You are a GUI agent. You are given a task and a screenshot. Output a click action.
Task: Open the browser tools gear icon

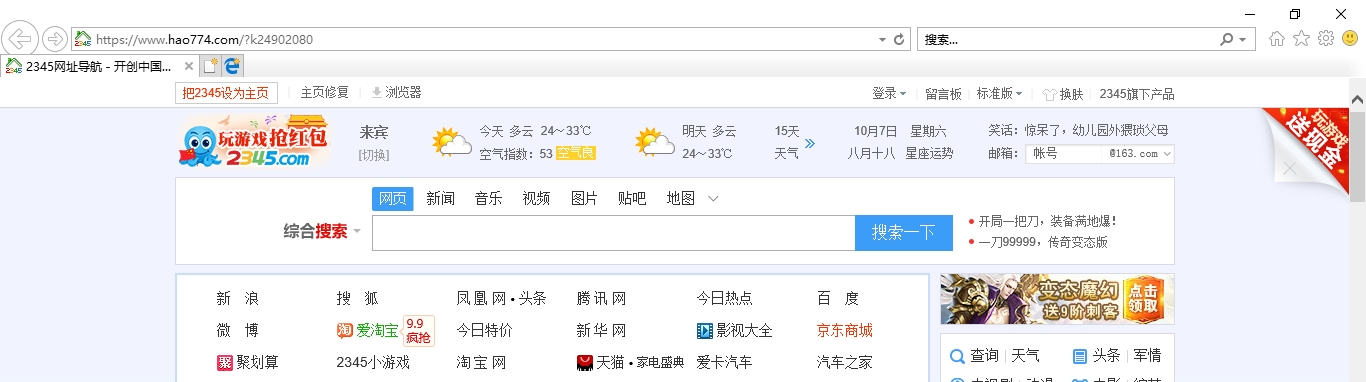1326,39
